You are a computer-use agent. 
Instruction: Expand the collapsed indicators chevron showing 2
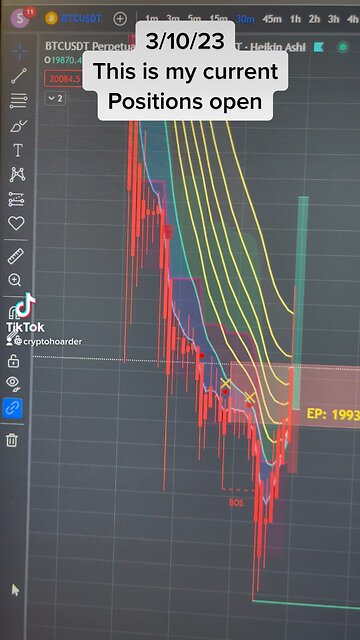(x=55, y=98)
